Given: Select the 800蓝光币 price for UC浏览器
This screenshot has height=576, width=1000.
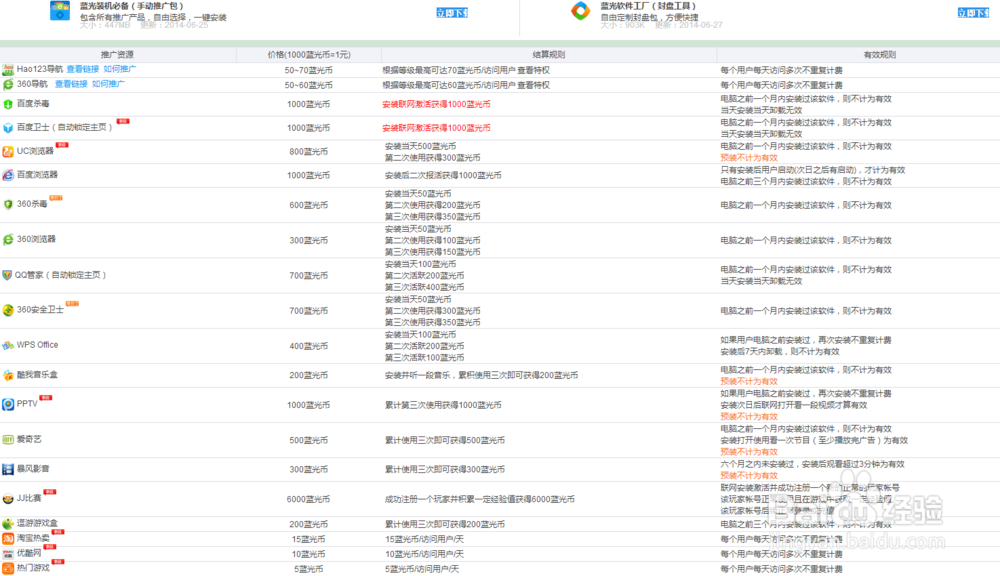Looking at the screenshot, I should pyautogui.click(x=309, y=152).
